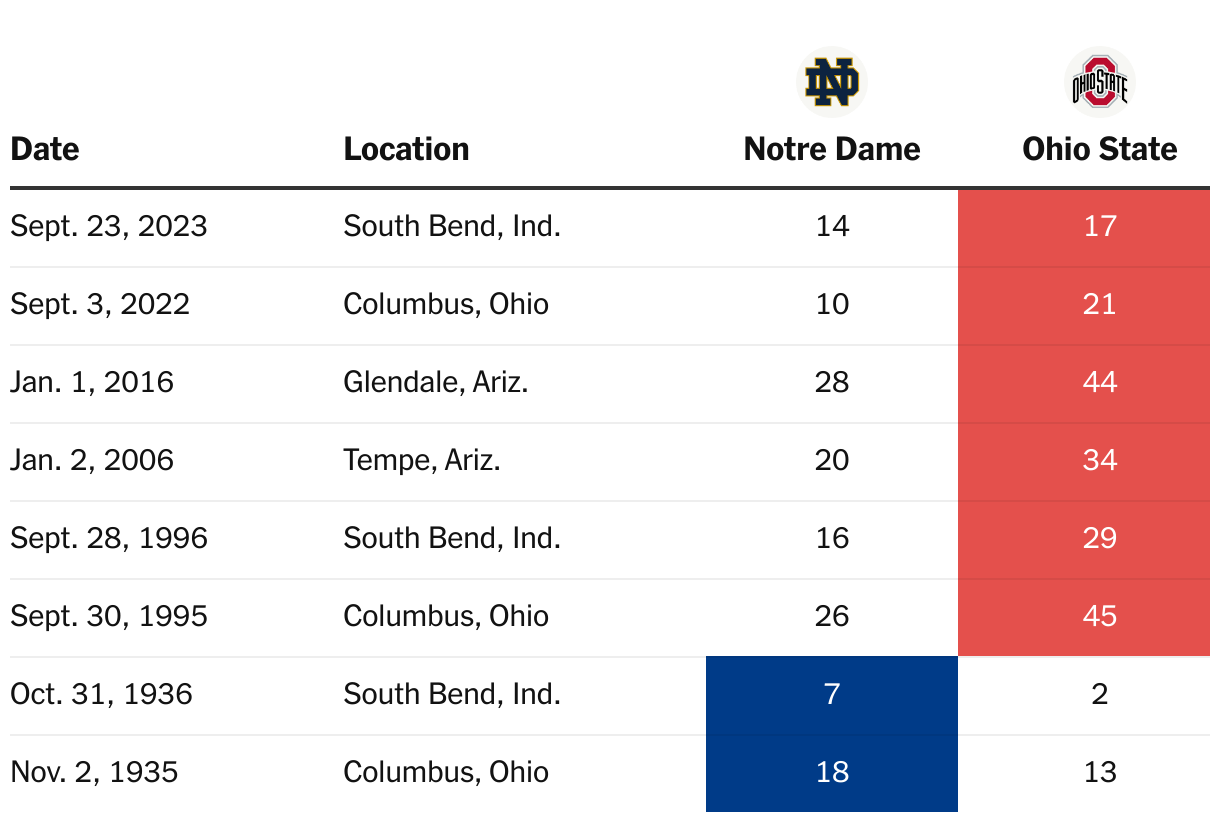
Task: Select the Jan. 1, 2016 date cell
Action: 92,382
